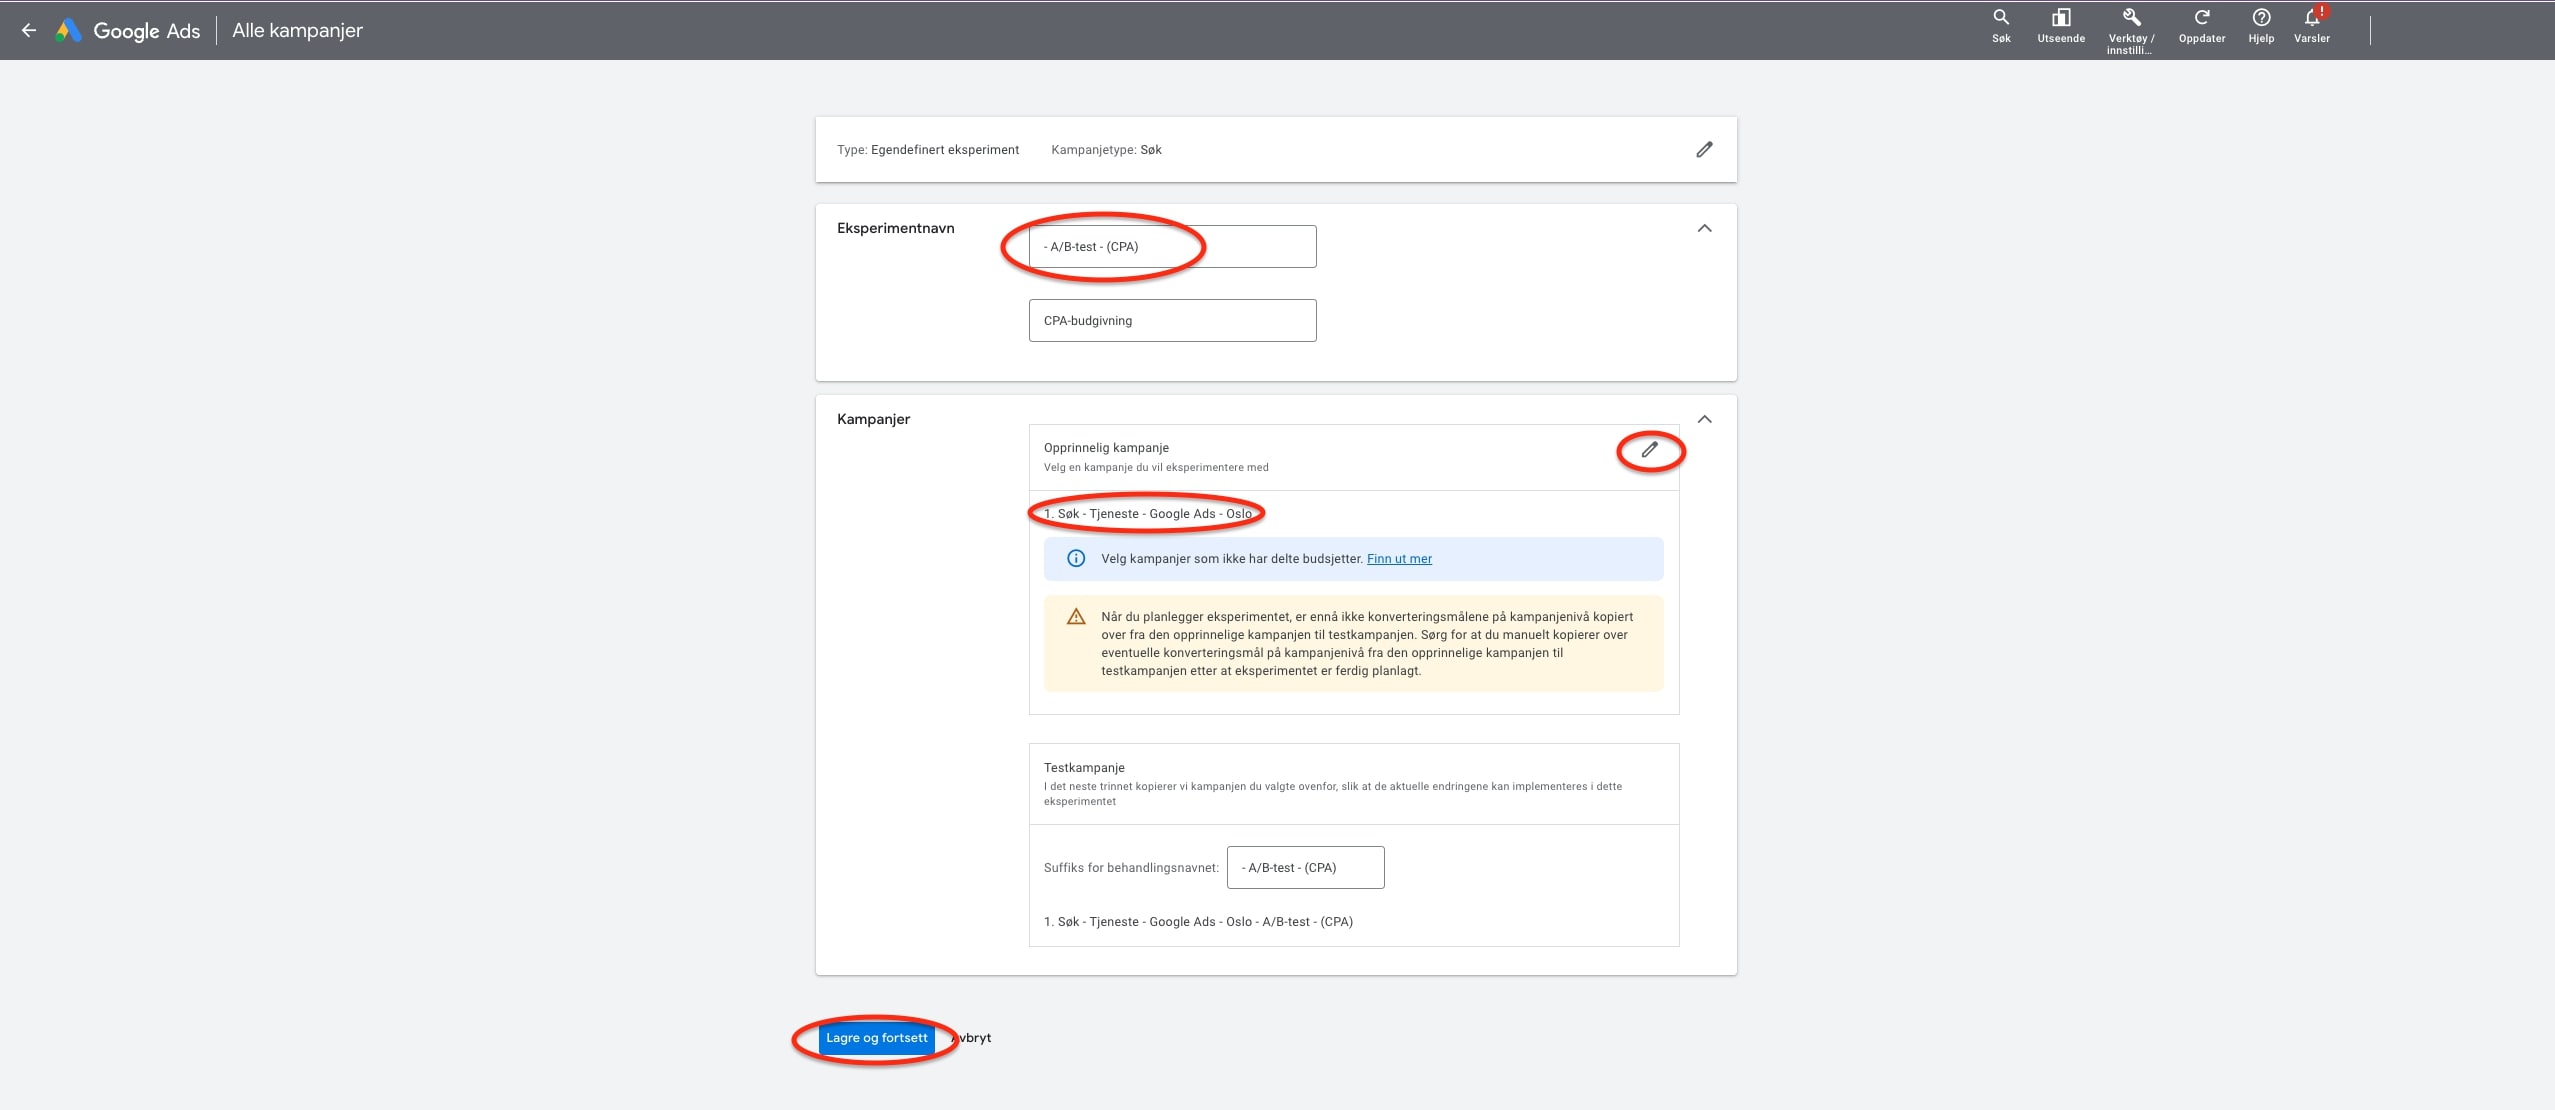
Task: Collapse the Eksperimentnavn section
Action: click(x=1704, y=229)
